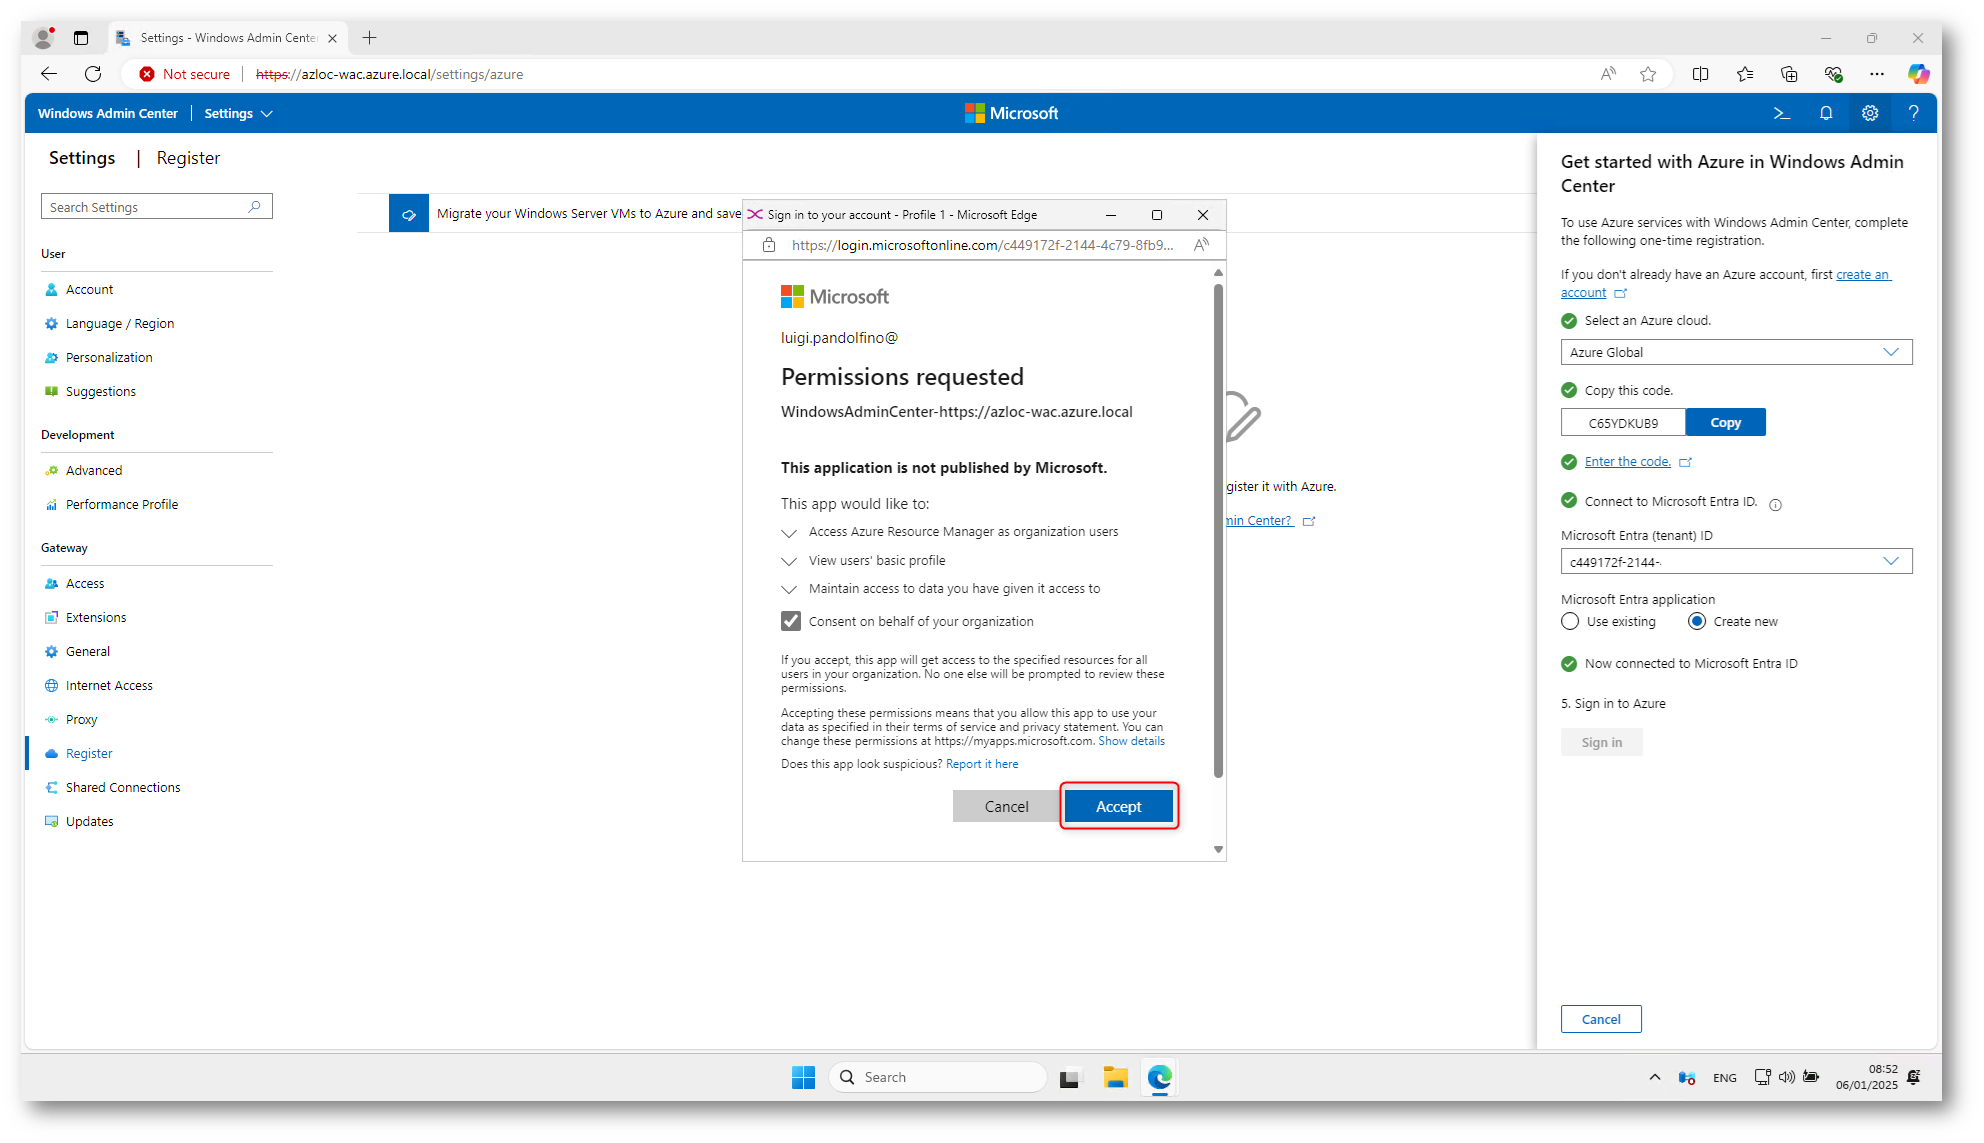
Task: Select Use existing radio option
Action: tap(1570, 621)
